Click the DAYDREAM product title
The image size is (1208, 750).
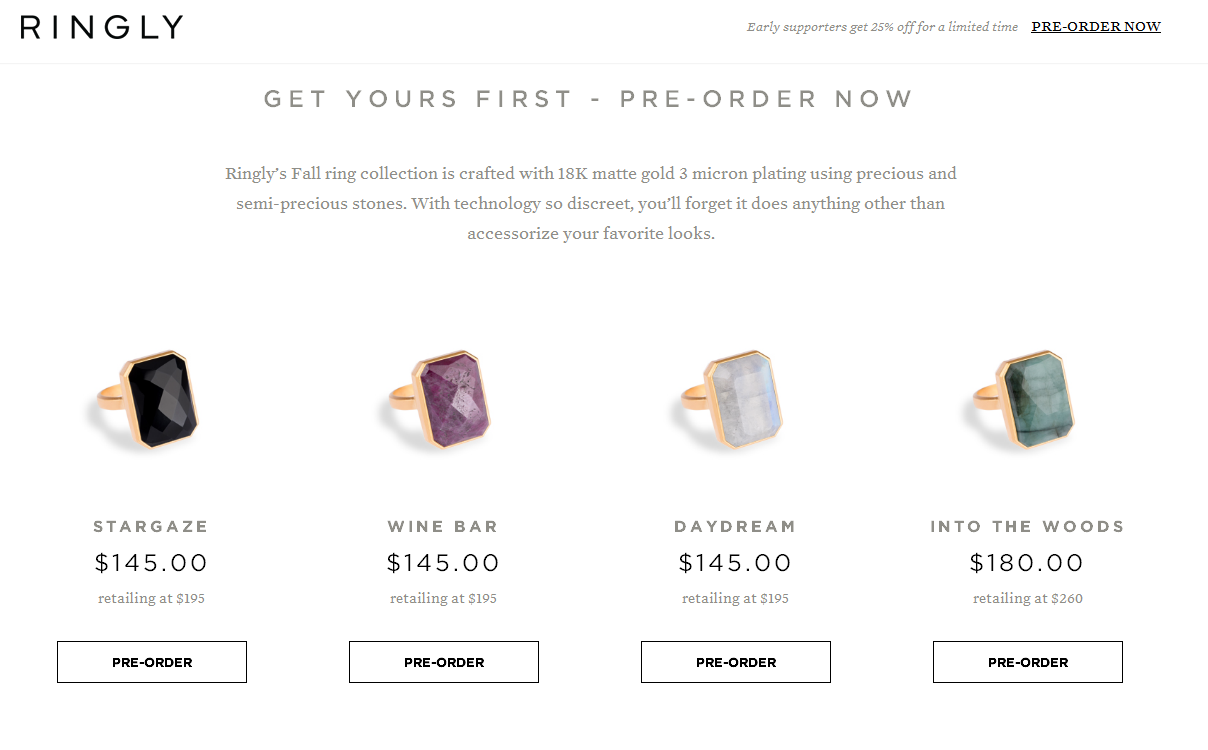pos(735,527)
